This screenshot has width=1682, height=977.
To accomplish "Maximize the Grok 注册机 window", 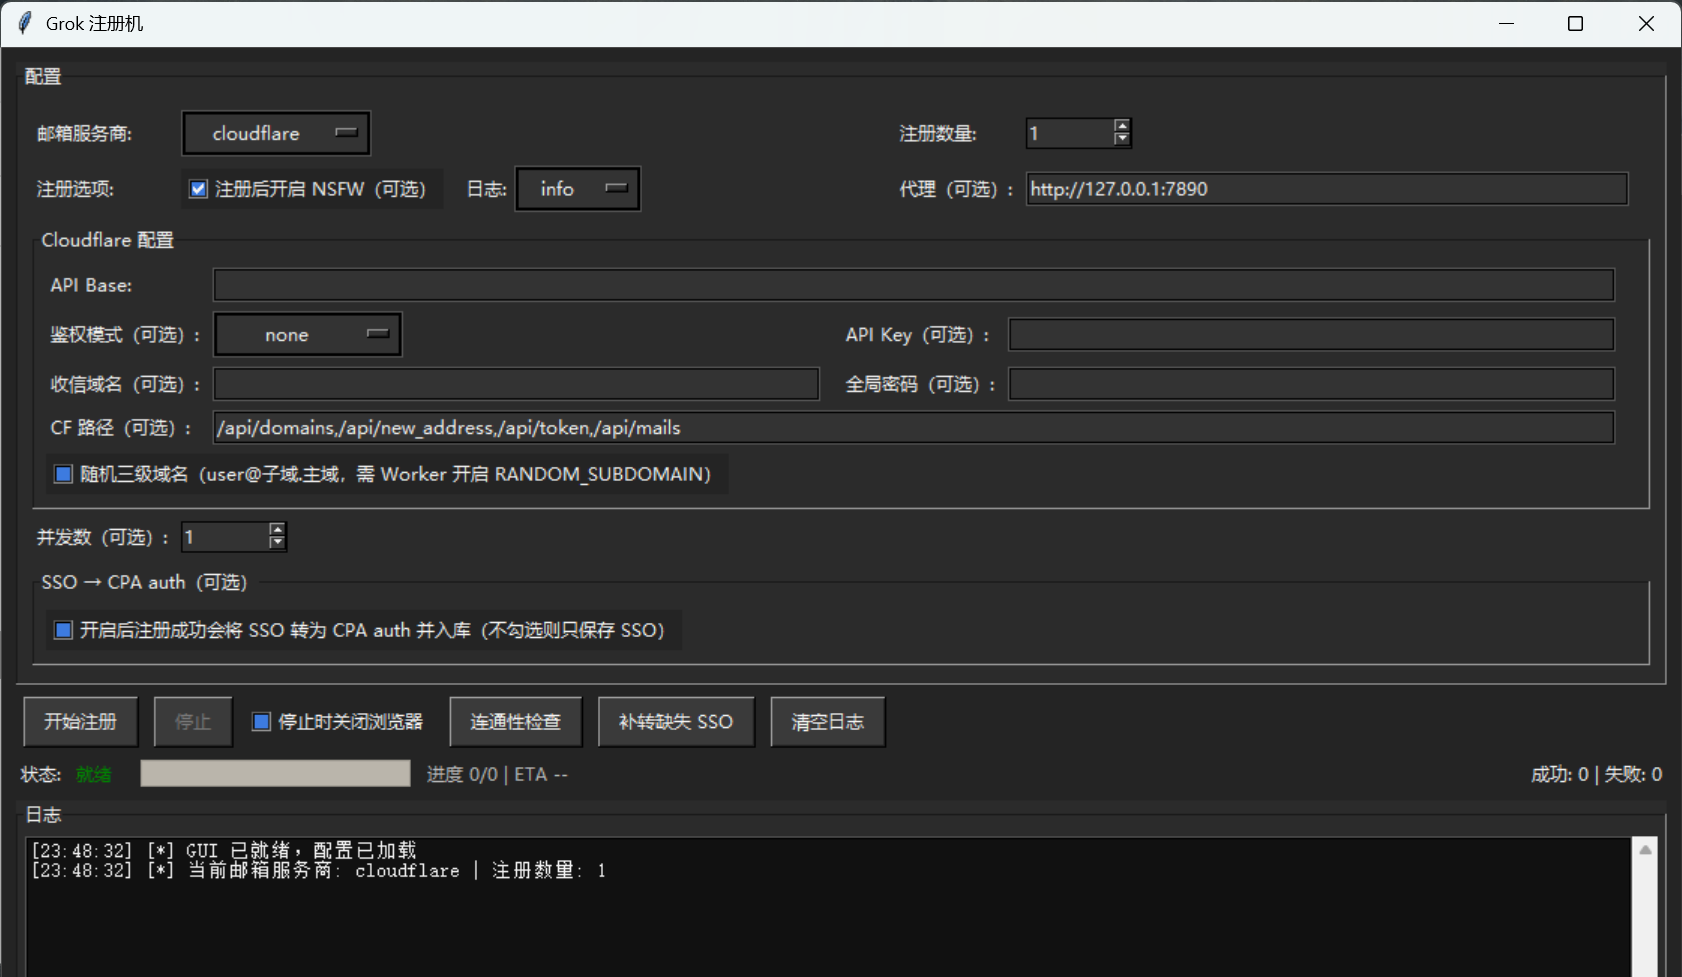I will 1575,23.
